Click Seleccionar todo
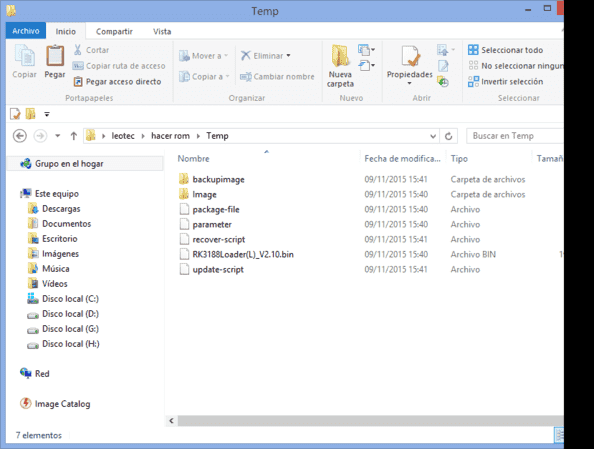 tap(505, 50)
